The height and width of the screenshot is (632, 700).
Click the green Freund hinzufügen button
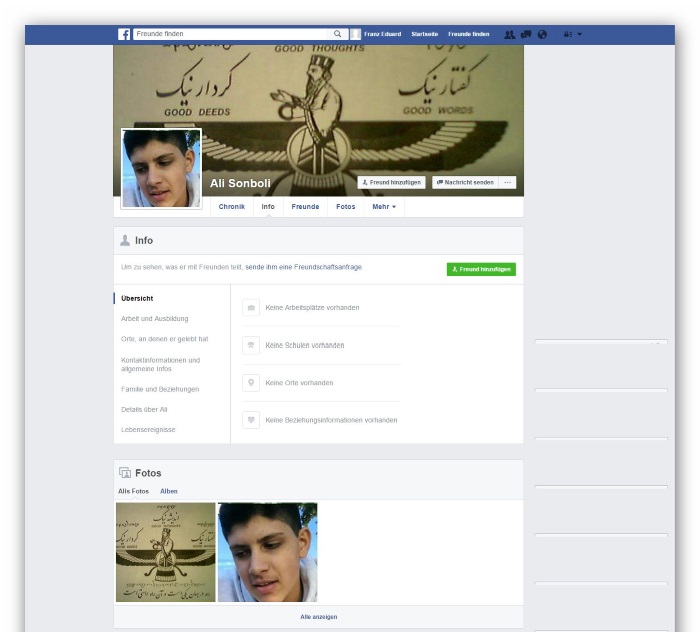tap(481, 269)
